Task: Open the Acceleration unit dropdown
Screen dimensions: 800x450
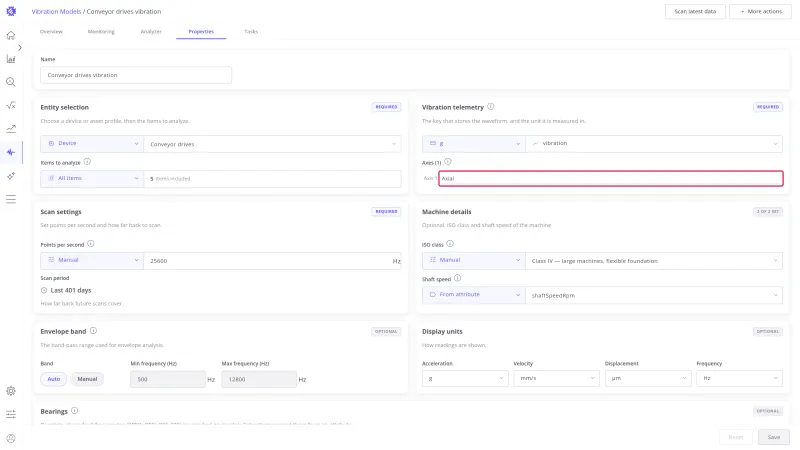Action: (x=465, y=379)
